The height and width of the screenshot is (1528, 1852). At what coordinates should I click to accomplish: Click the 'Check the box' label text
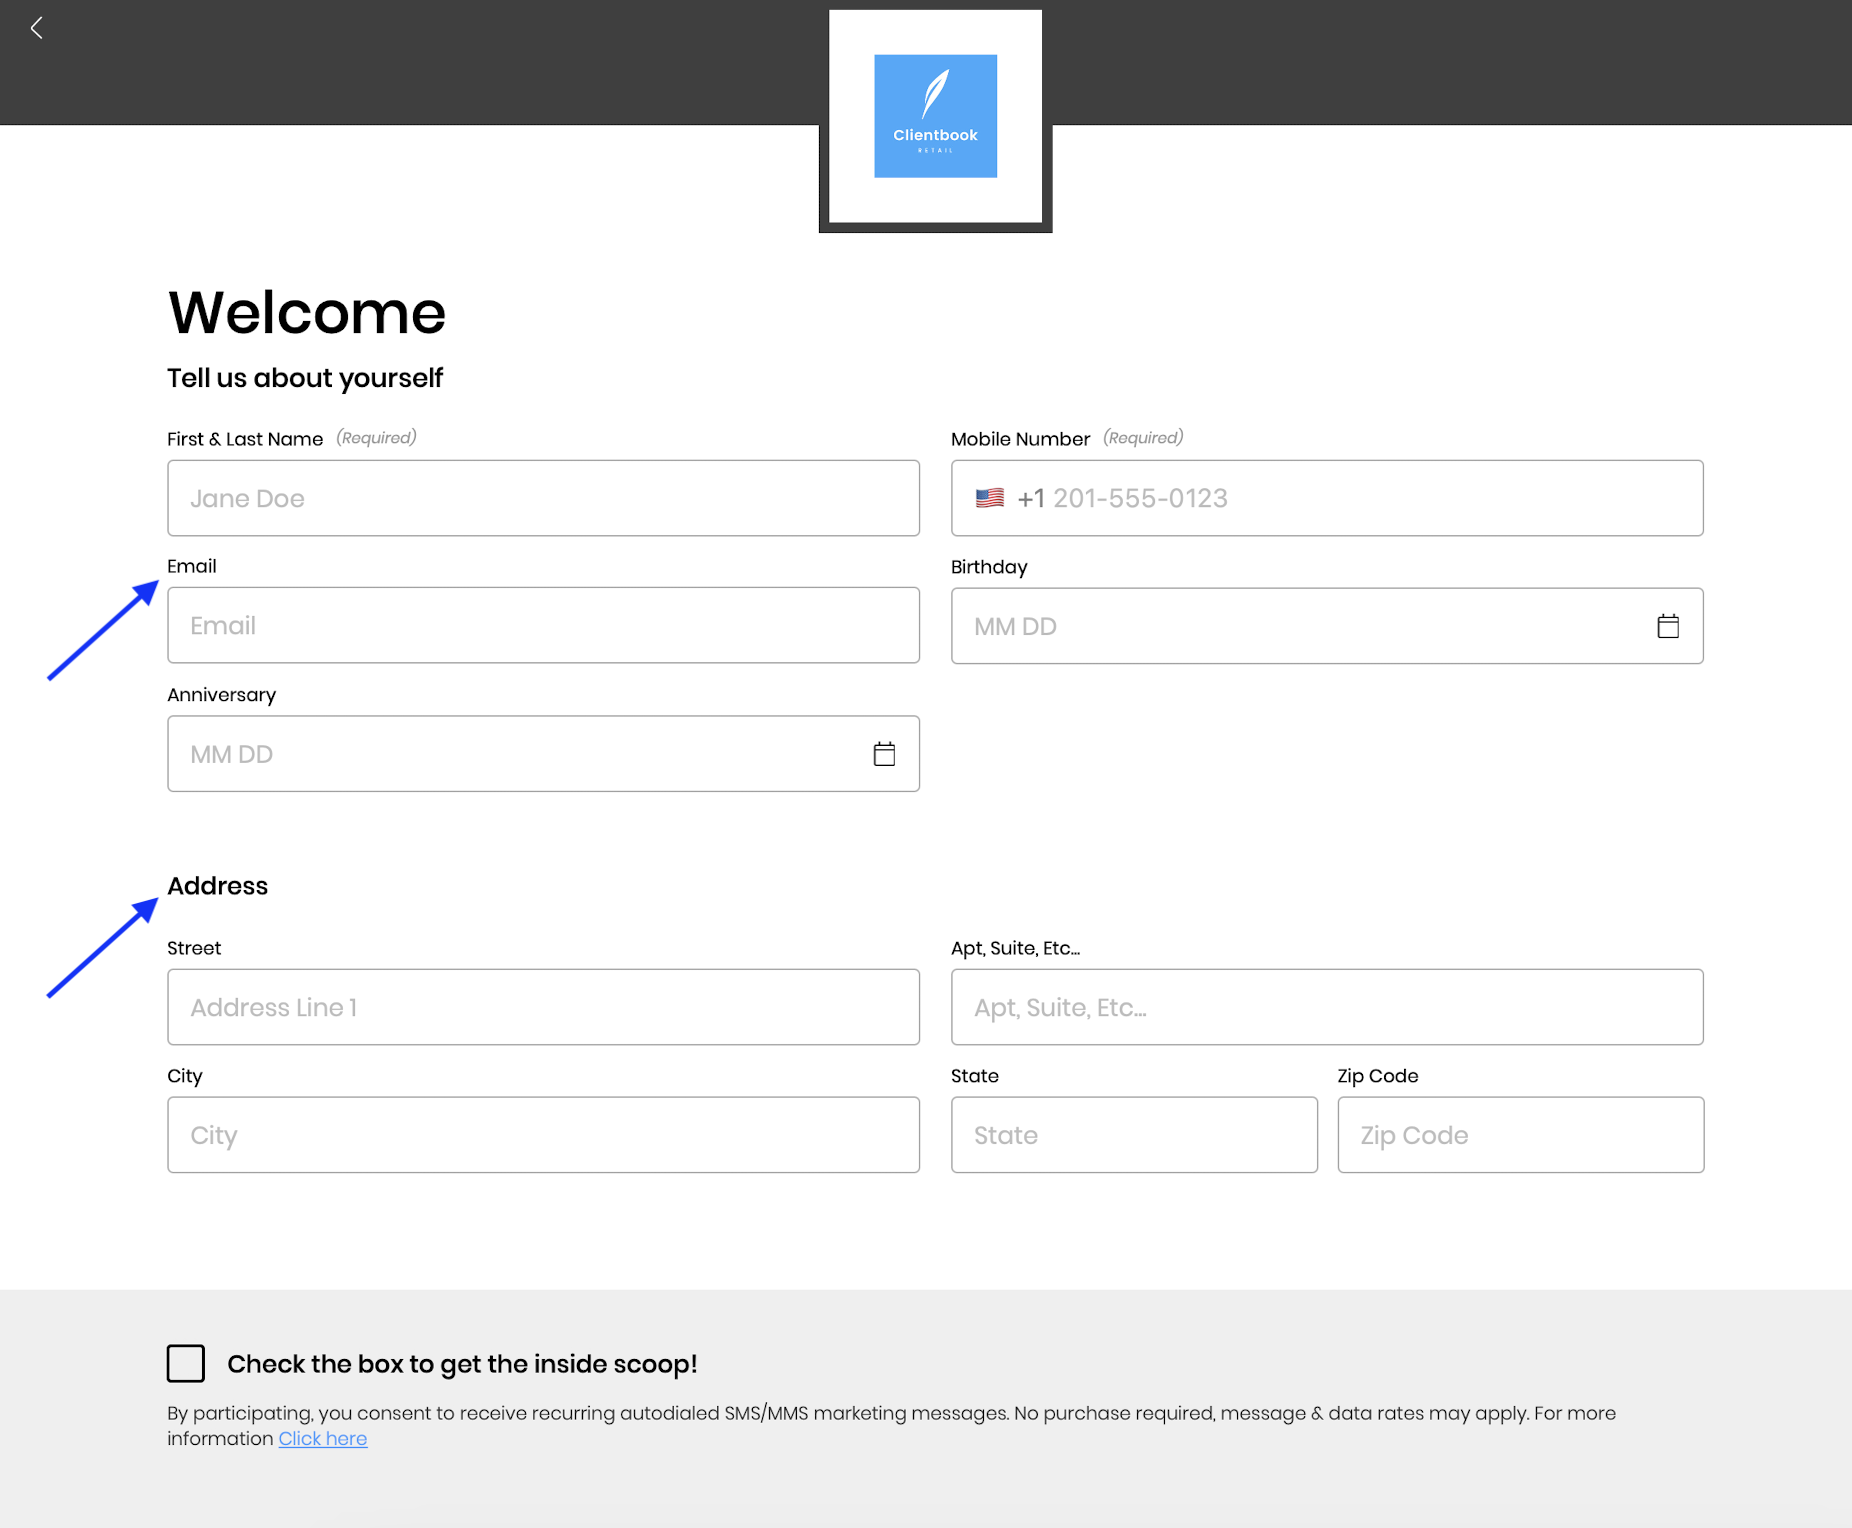coord(462,1364)
